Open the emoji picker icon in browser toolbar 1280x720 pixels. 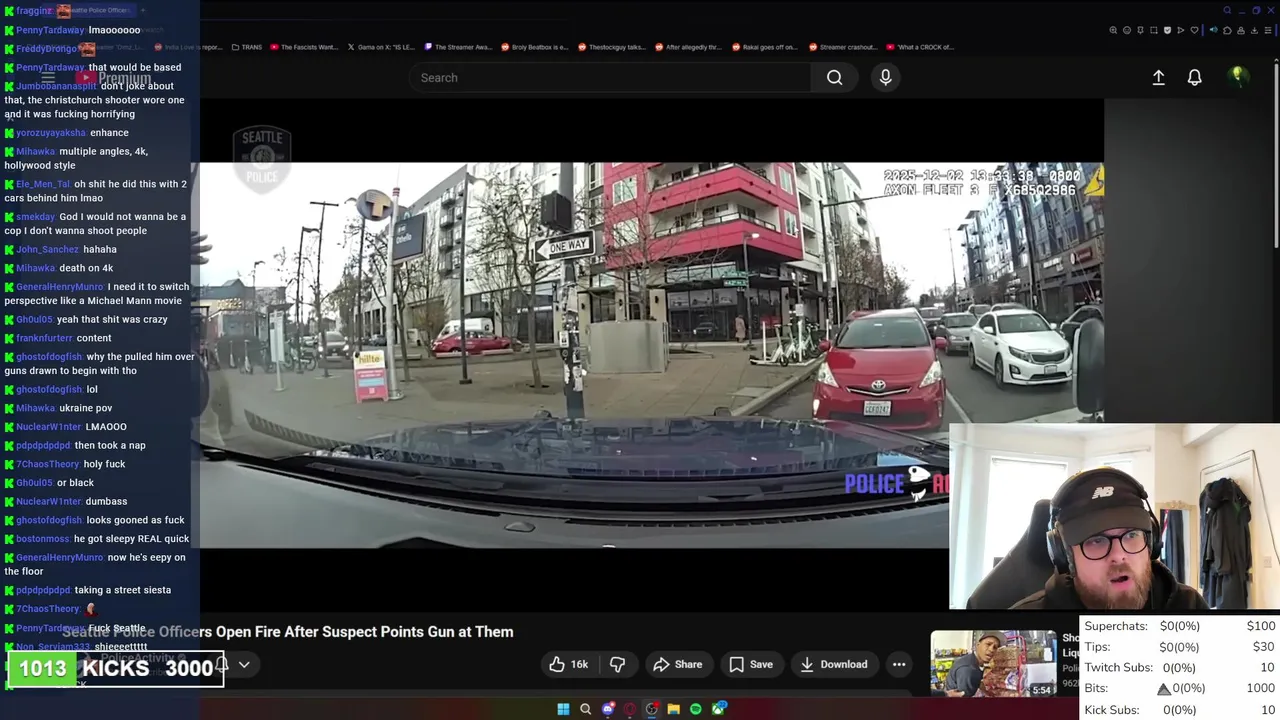1127,30
